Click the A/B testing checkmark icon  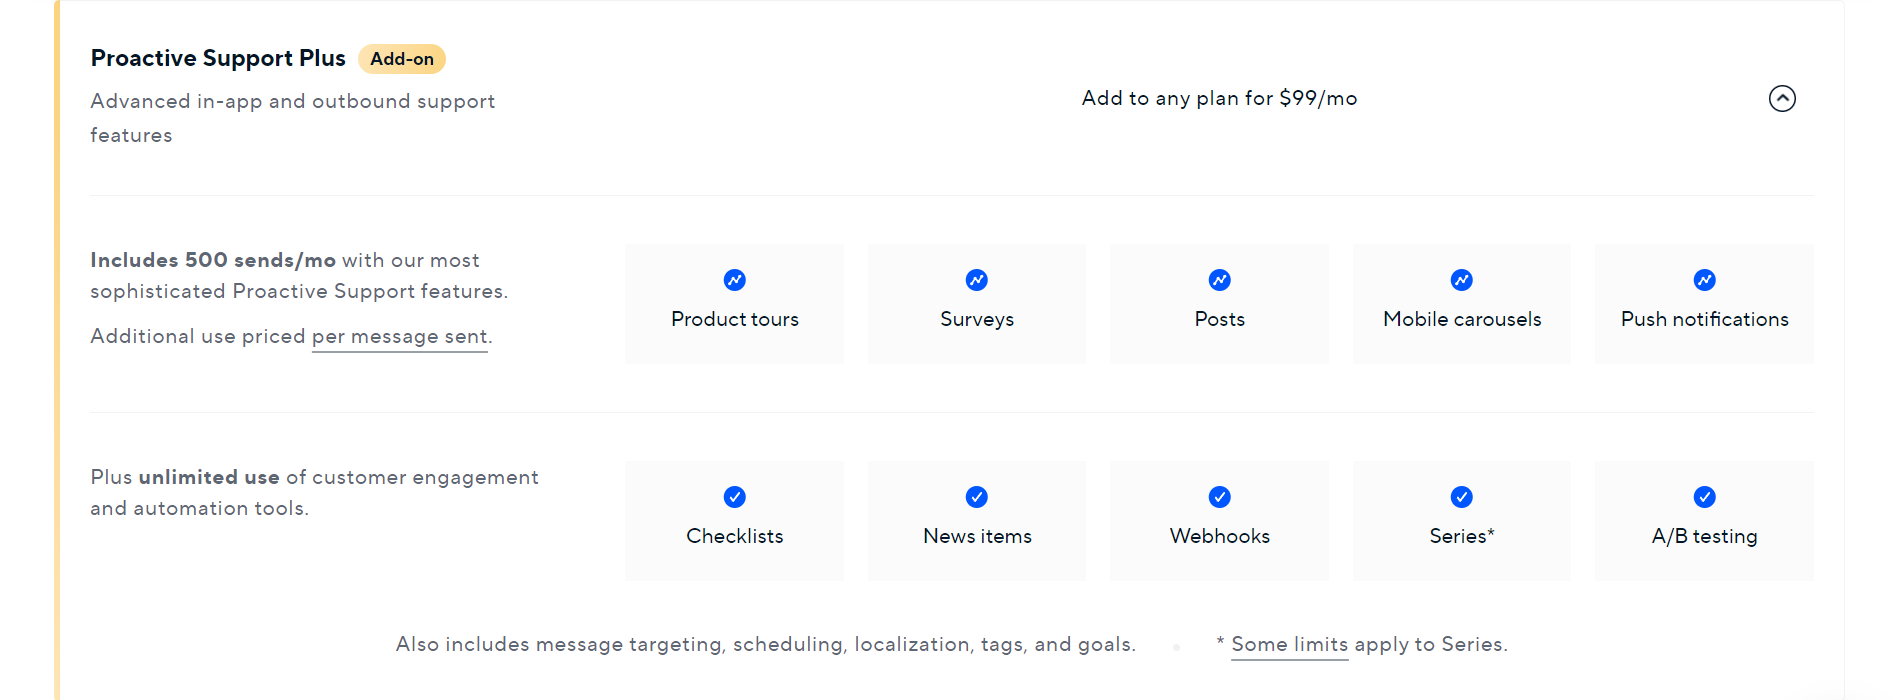coord(1703,496)
